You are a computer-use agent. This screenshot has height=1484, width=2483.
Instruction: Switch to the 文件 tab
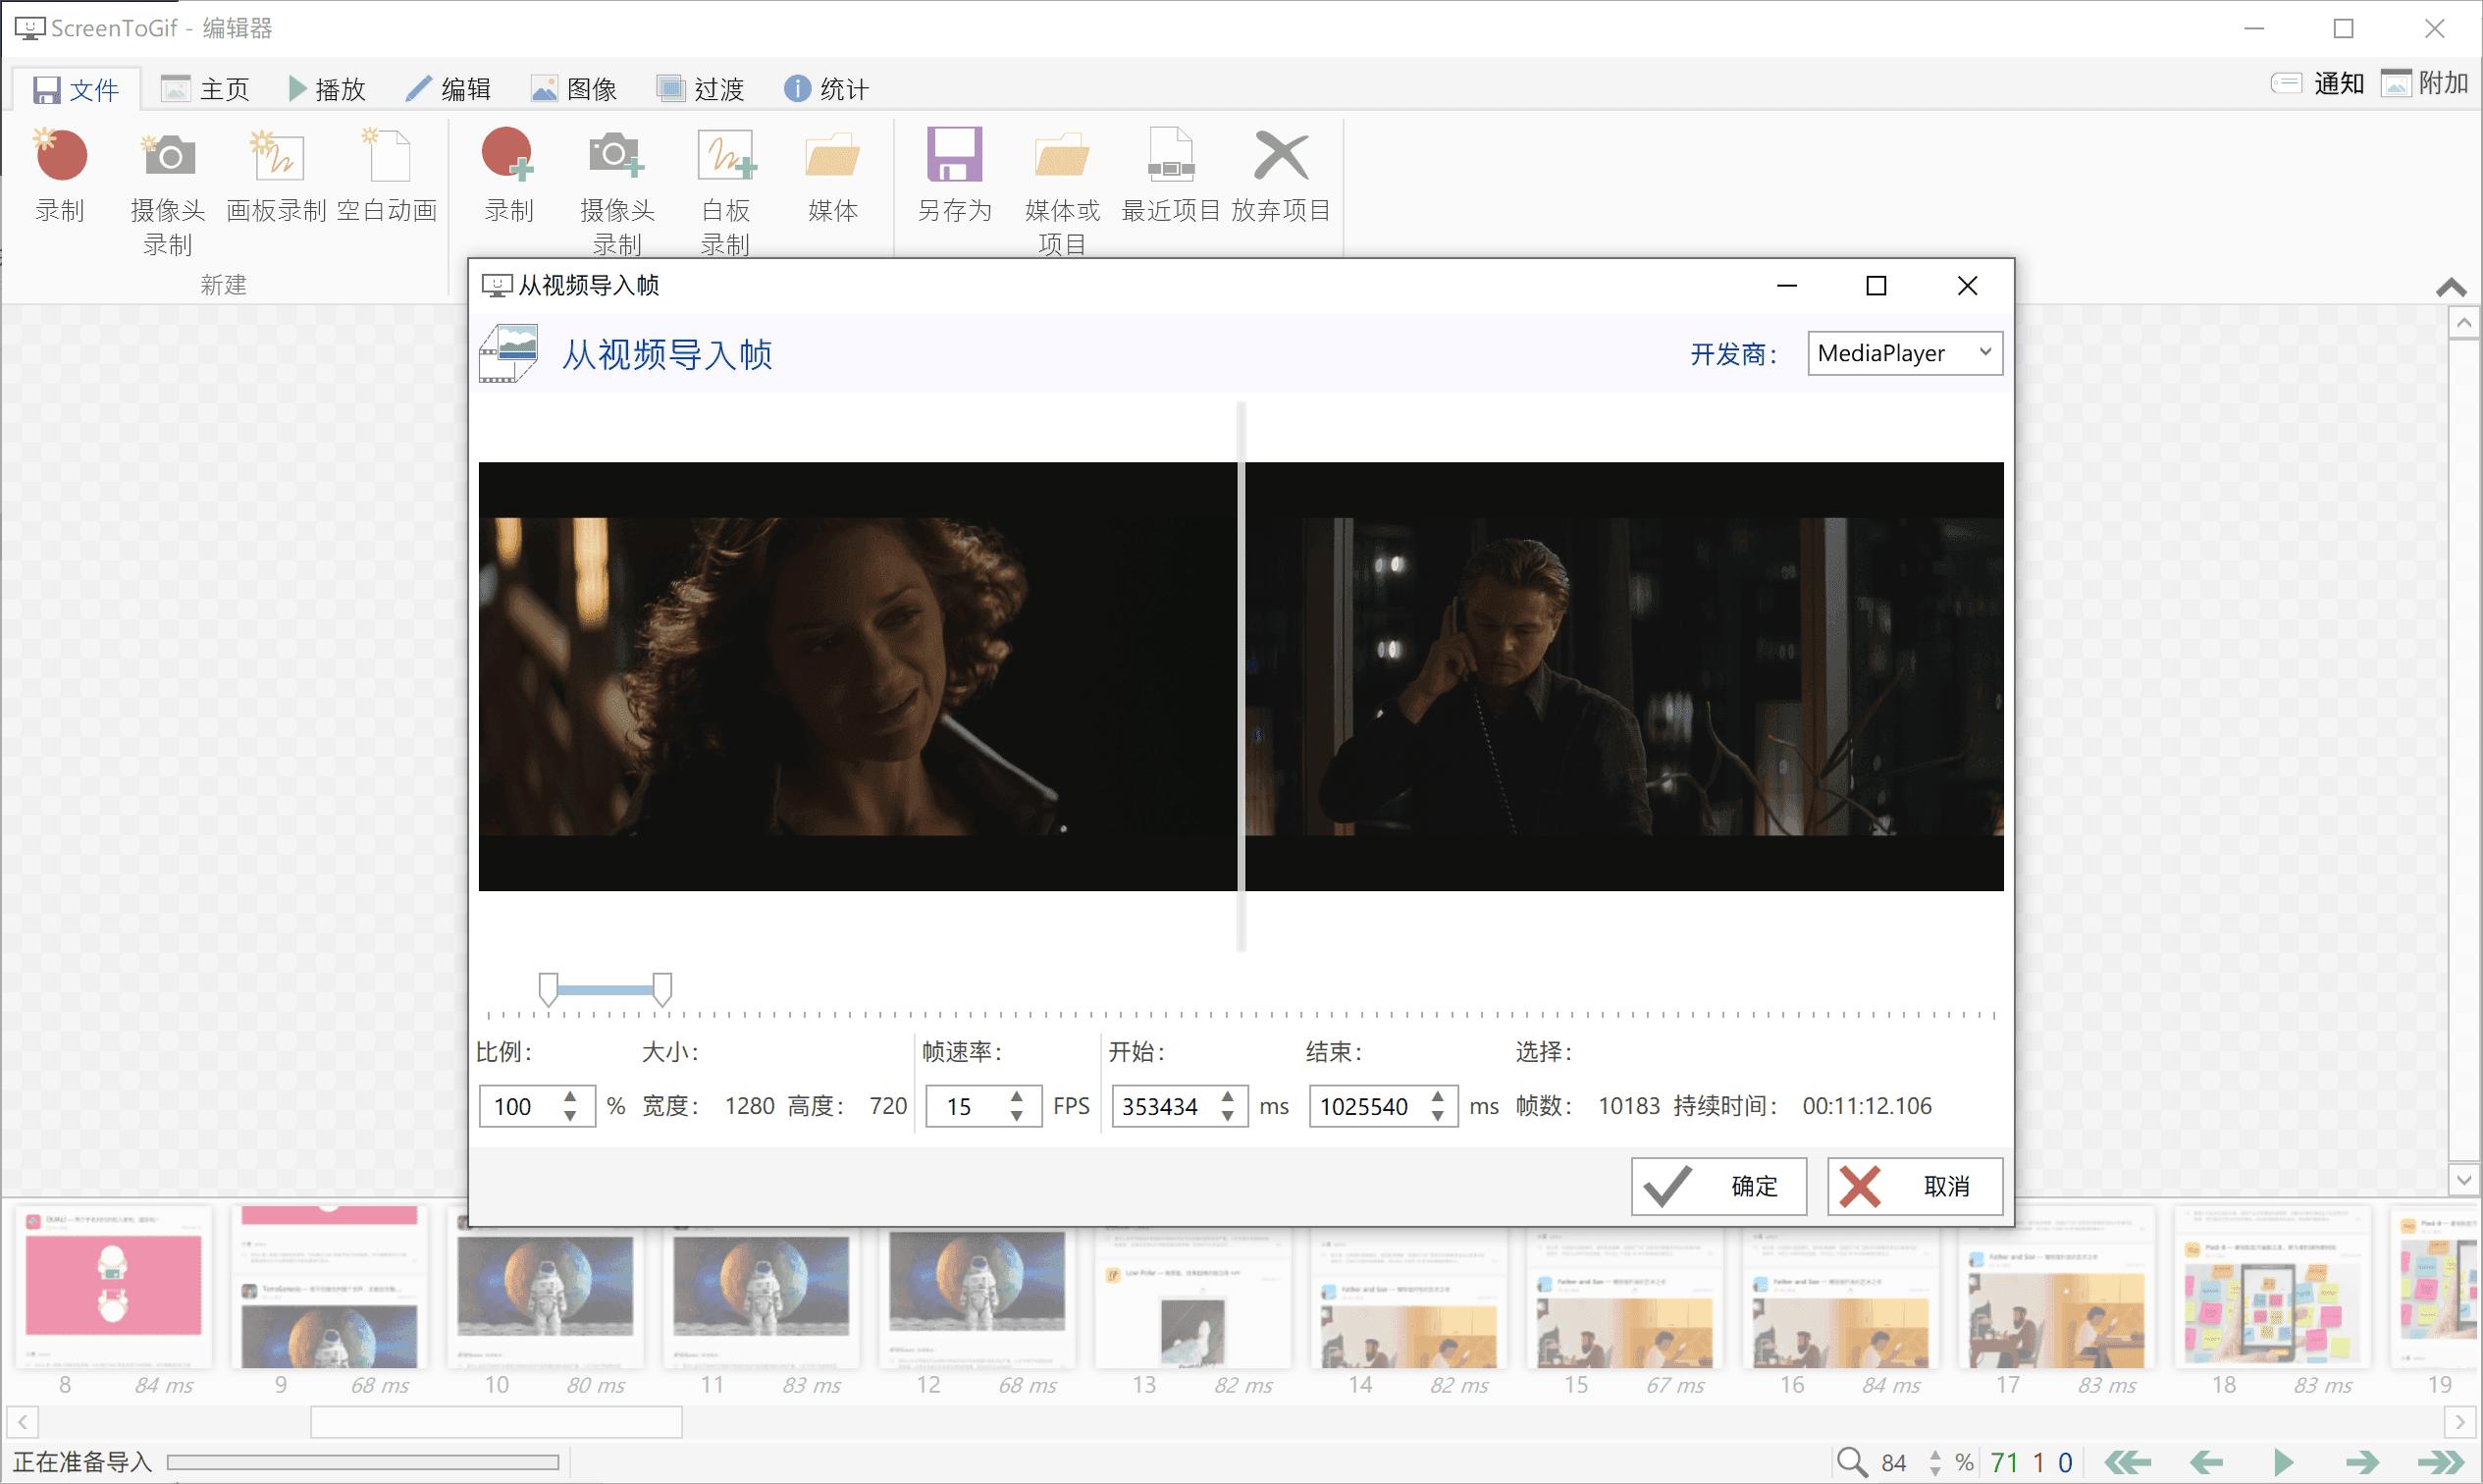coord(76,90)
